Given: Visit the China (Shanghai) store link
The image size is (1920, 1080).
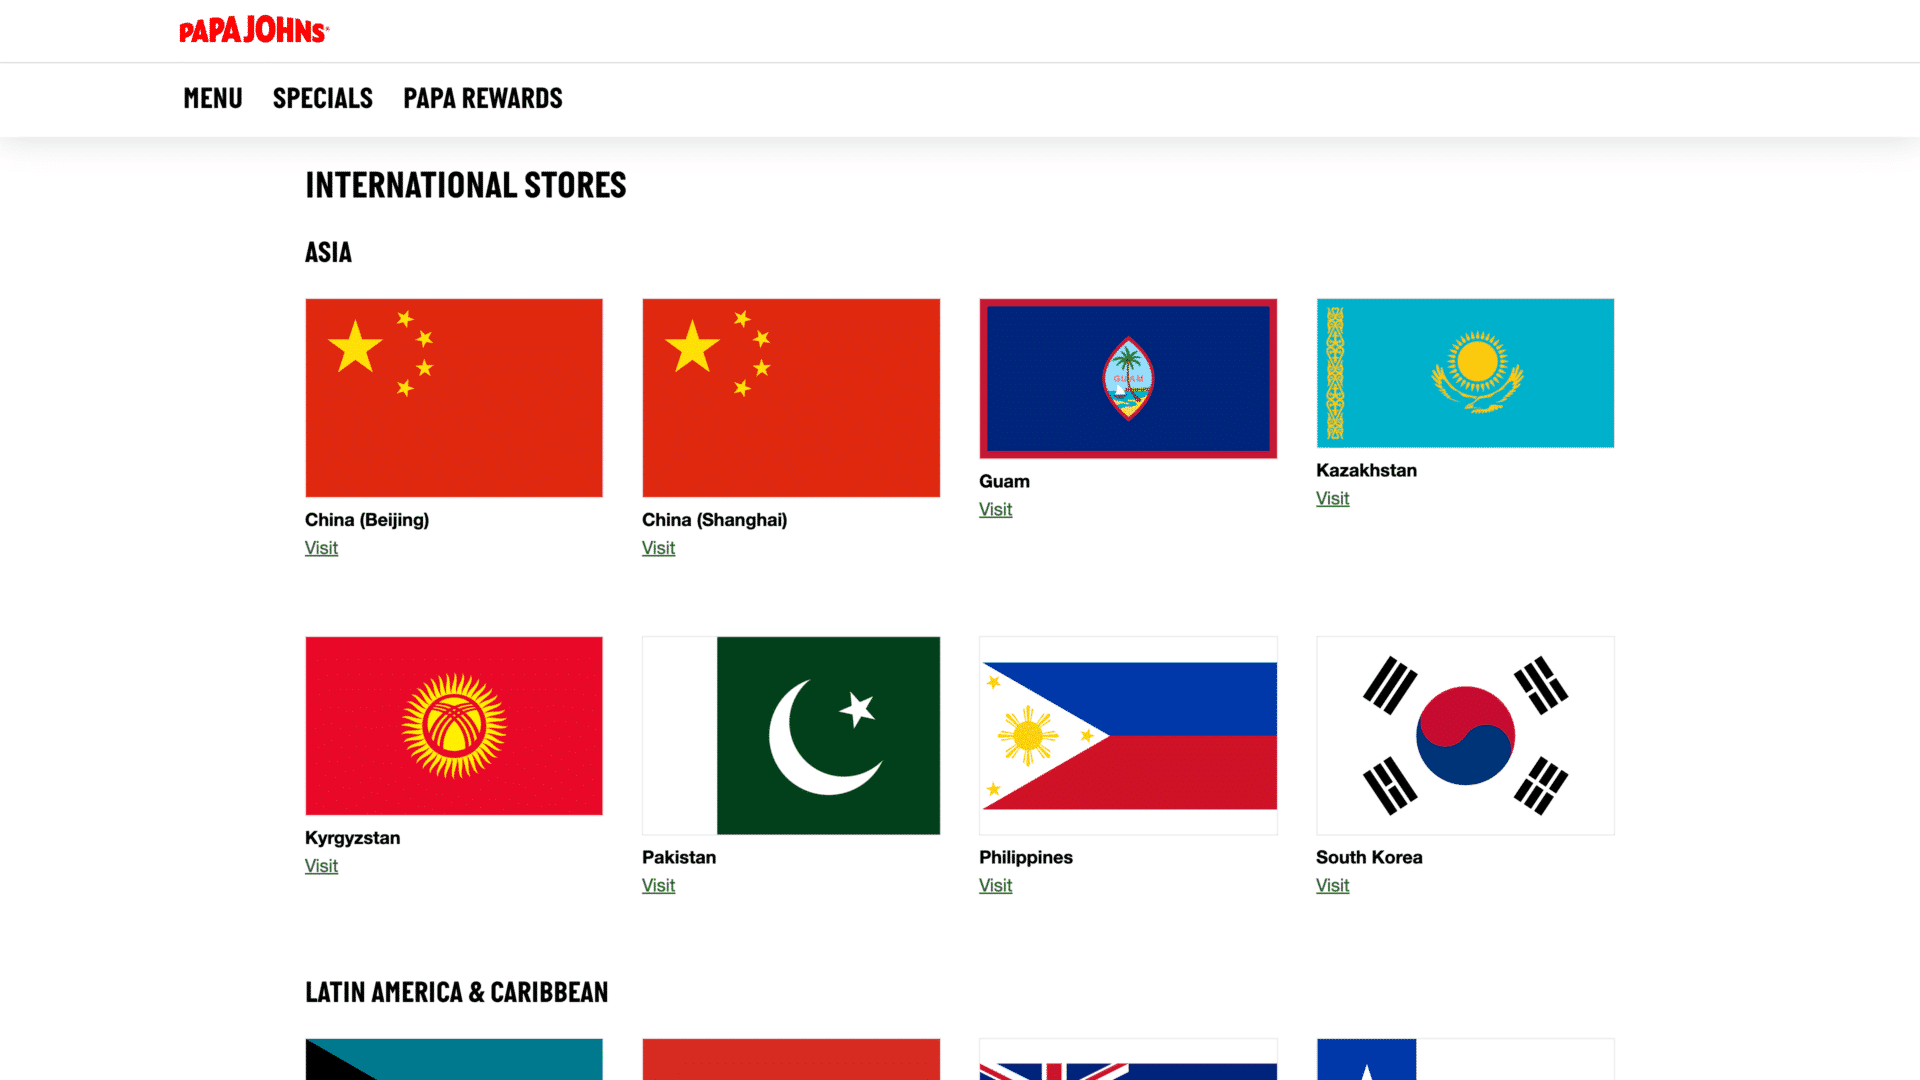Looking at the screenshot, I should tap(658, 548).
